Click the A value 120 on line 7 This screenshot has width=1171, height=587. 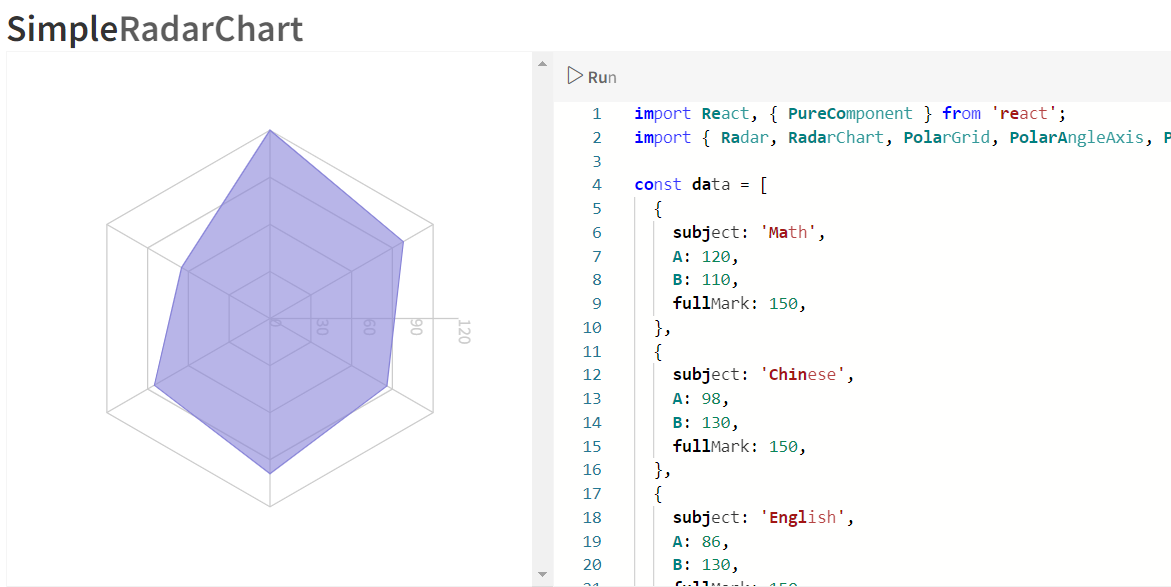716,255
